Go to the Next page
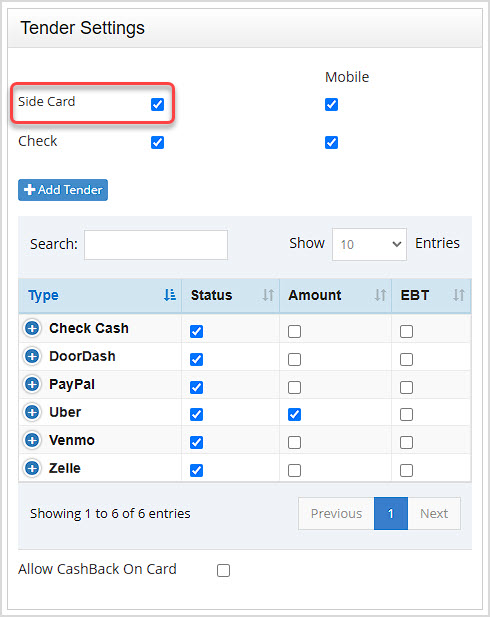490x617 pixels. click(x=434, y=514)
